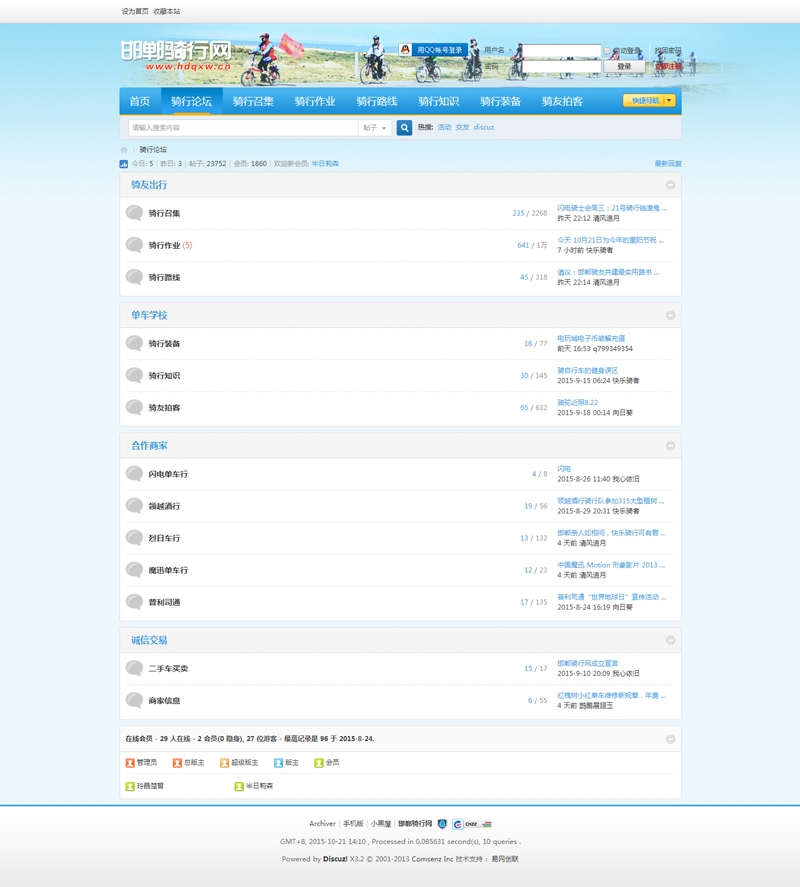The width and height of the screenshot is (800, 887).
Task: Click the 登录 login button
Action: point(624,66)
